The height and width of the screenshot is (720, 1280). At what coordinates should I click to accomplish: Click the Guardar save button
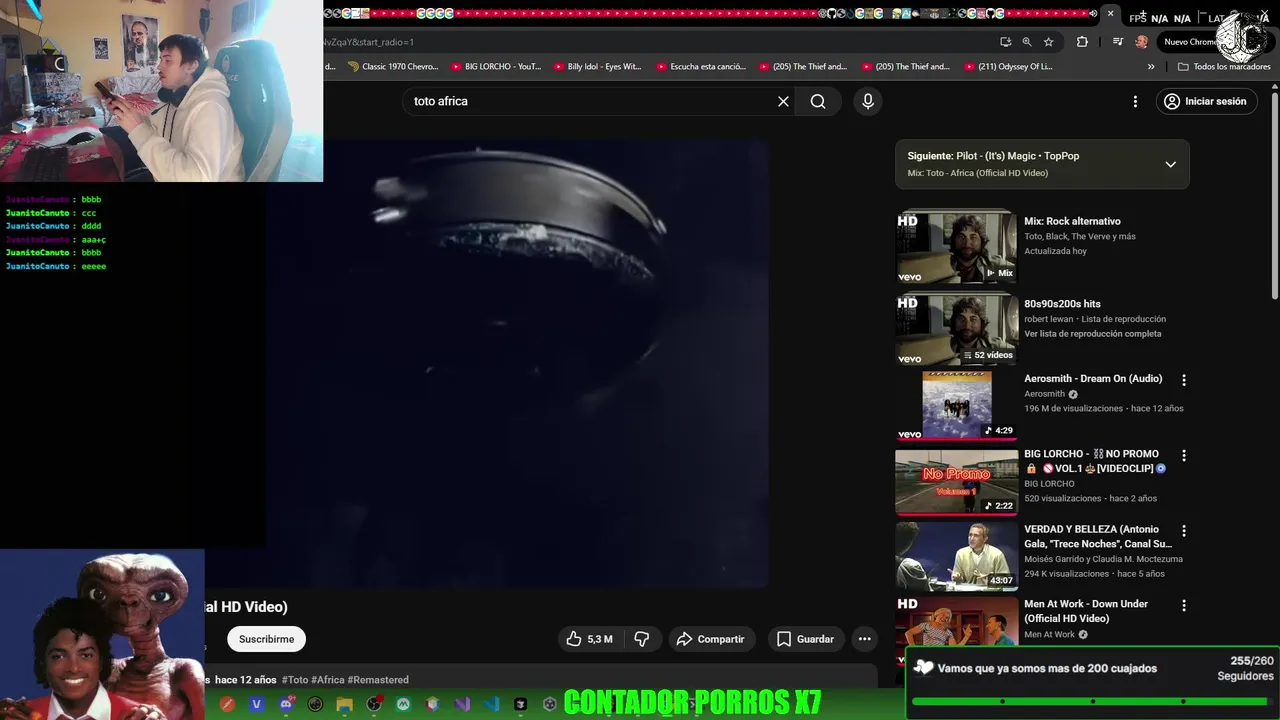805,639
